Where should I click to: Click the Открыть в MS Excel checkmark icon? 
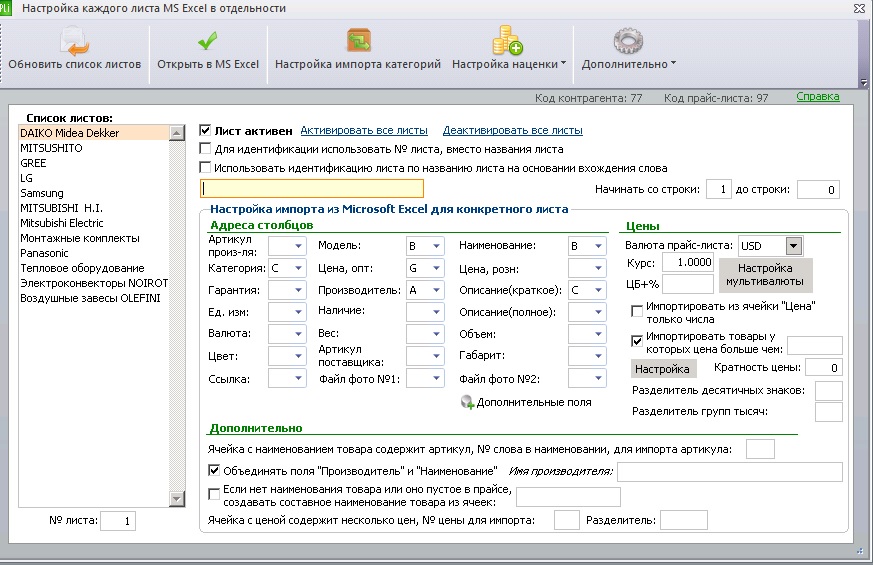[x=208, y=41]
